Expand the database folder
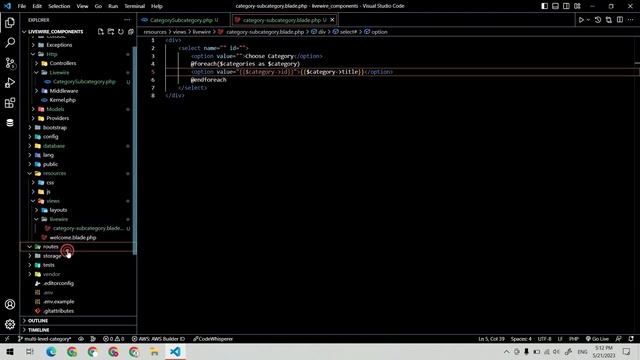Image resolution: width=640 pixels, height=360 pixels. (53, 146)
